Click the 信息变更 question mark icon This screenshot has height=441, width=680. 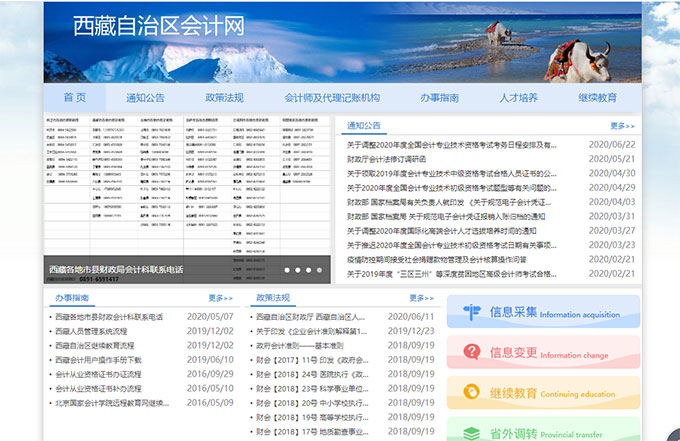470,352
